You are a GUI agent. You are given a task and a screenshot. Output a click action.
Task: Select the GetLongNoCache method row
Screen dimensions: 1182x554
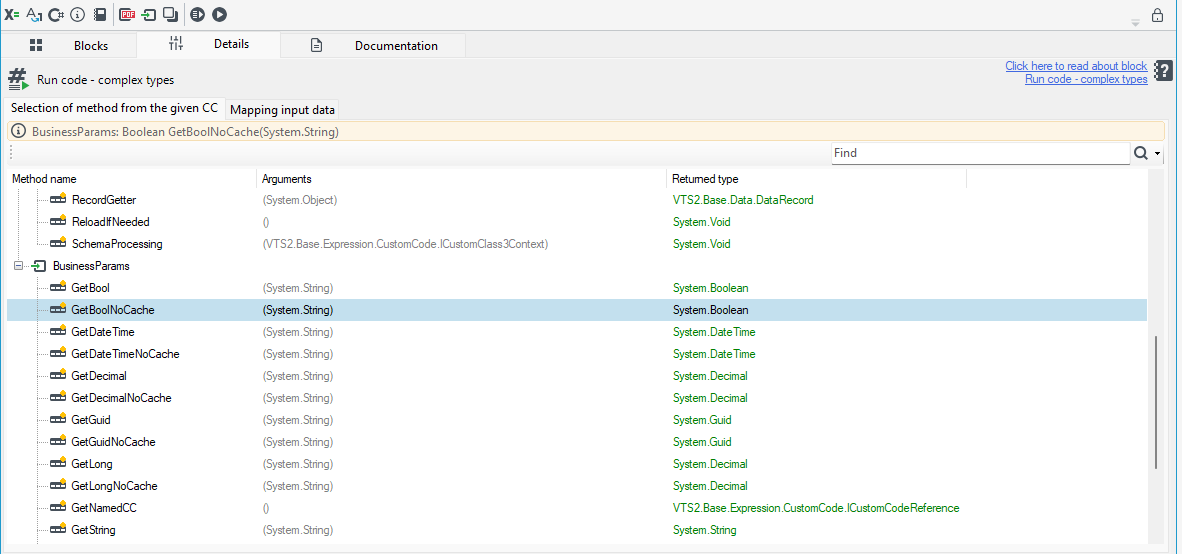coord(577,485)
